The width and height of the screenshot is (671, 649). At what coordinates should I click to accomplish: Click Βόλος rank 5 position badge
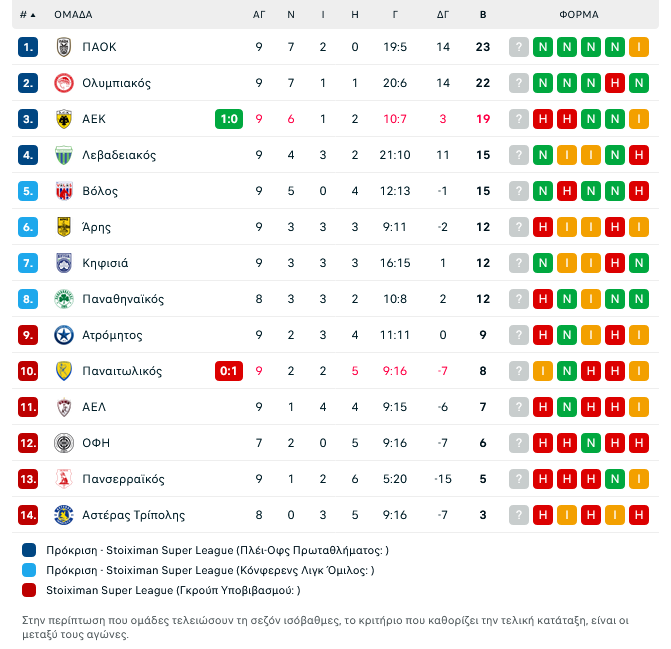click(x=28, y=191)
